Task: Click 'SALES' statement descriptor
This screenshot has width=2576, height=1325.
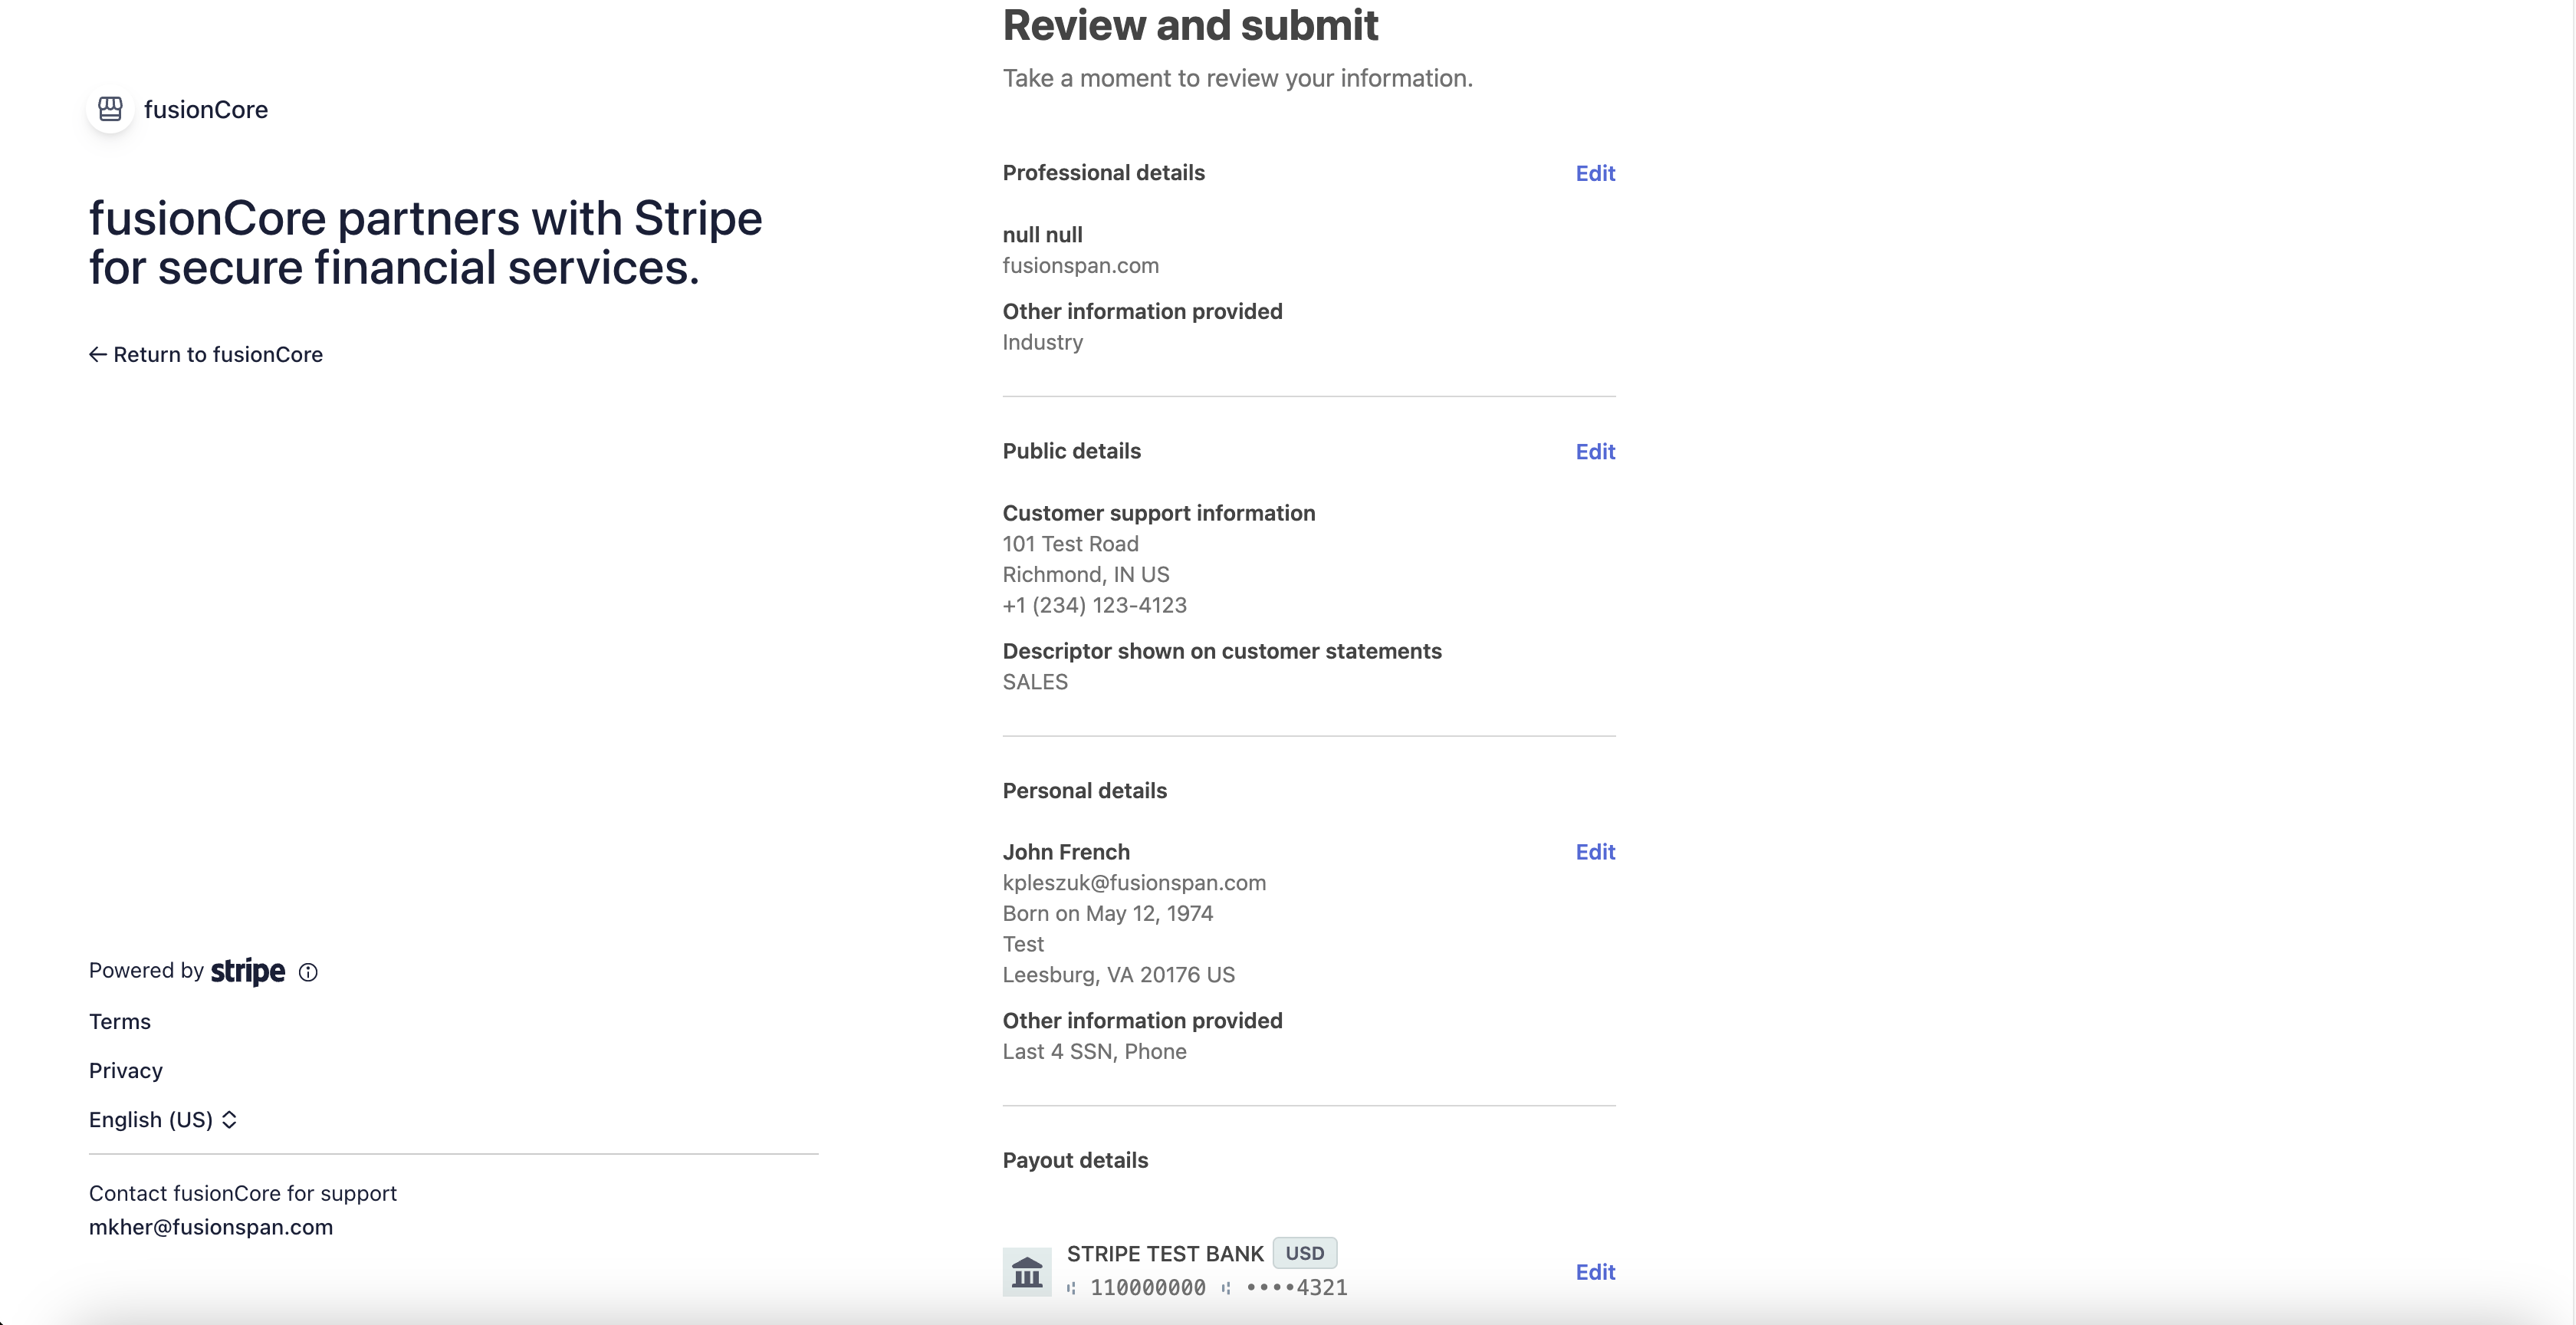Action: click(x=1035, y=682)
